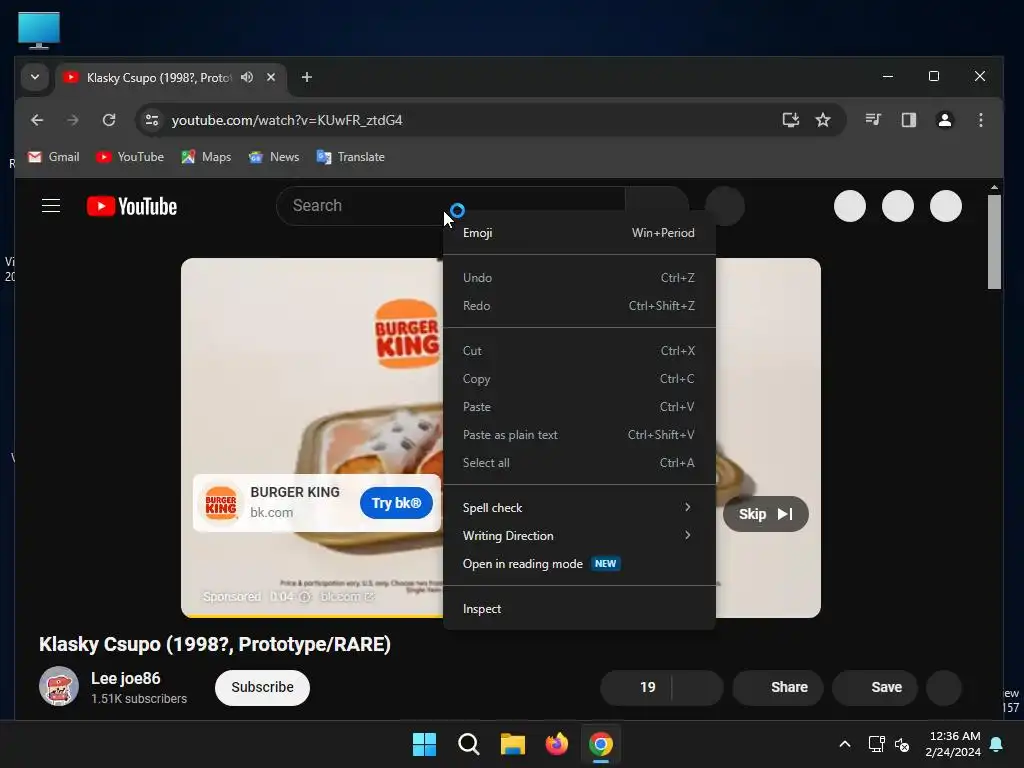Open bk.com link in sponsored bar

coord(347,597)
